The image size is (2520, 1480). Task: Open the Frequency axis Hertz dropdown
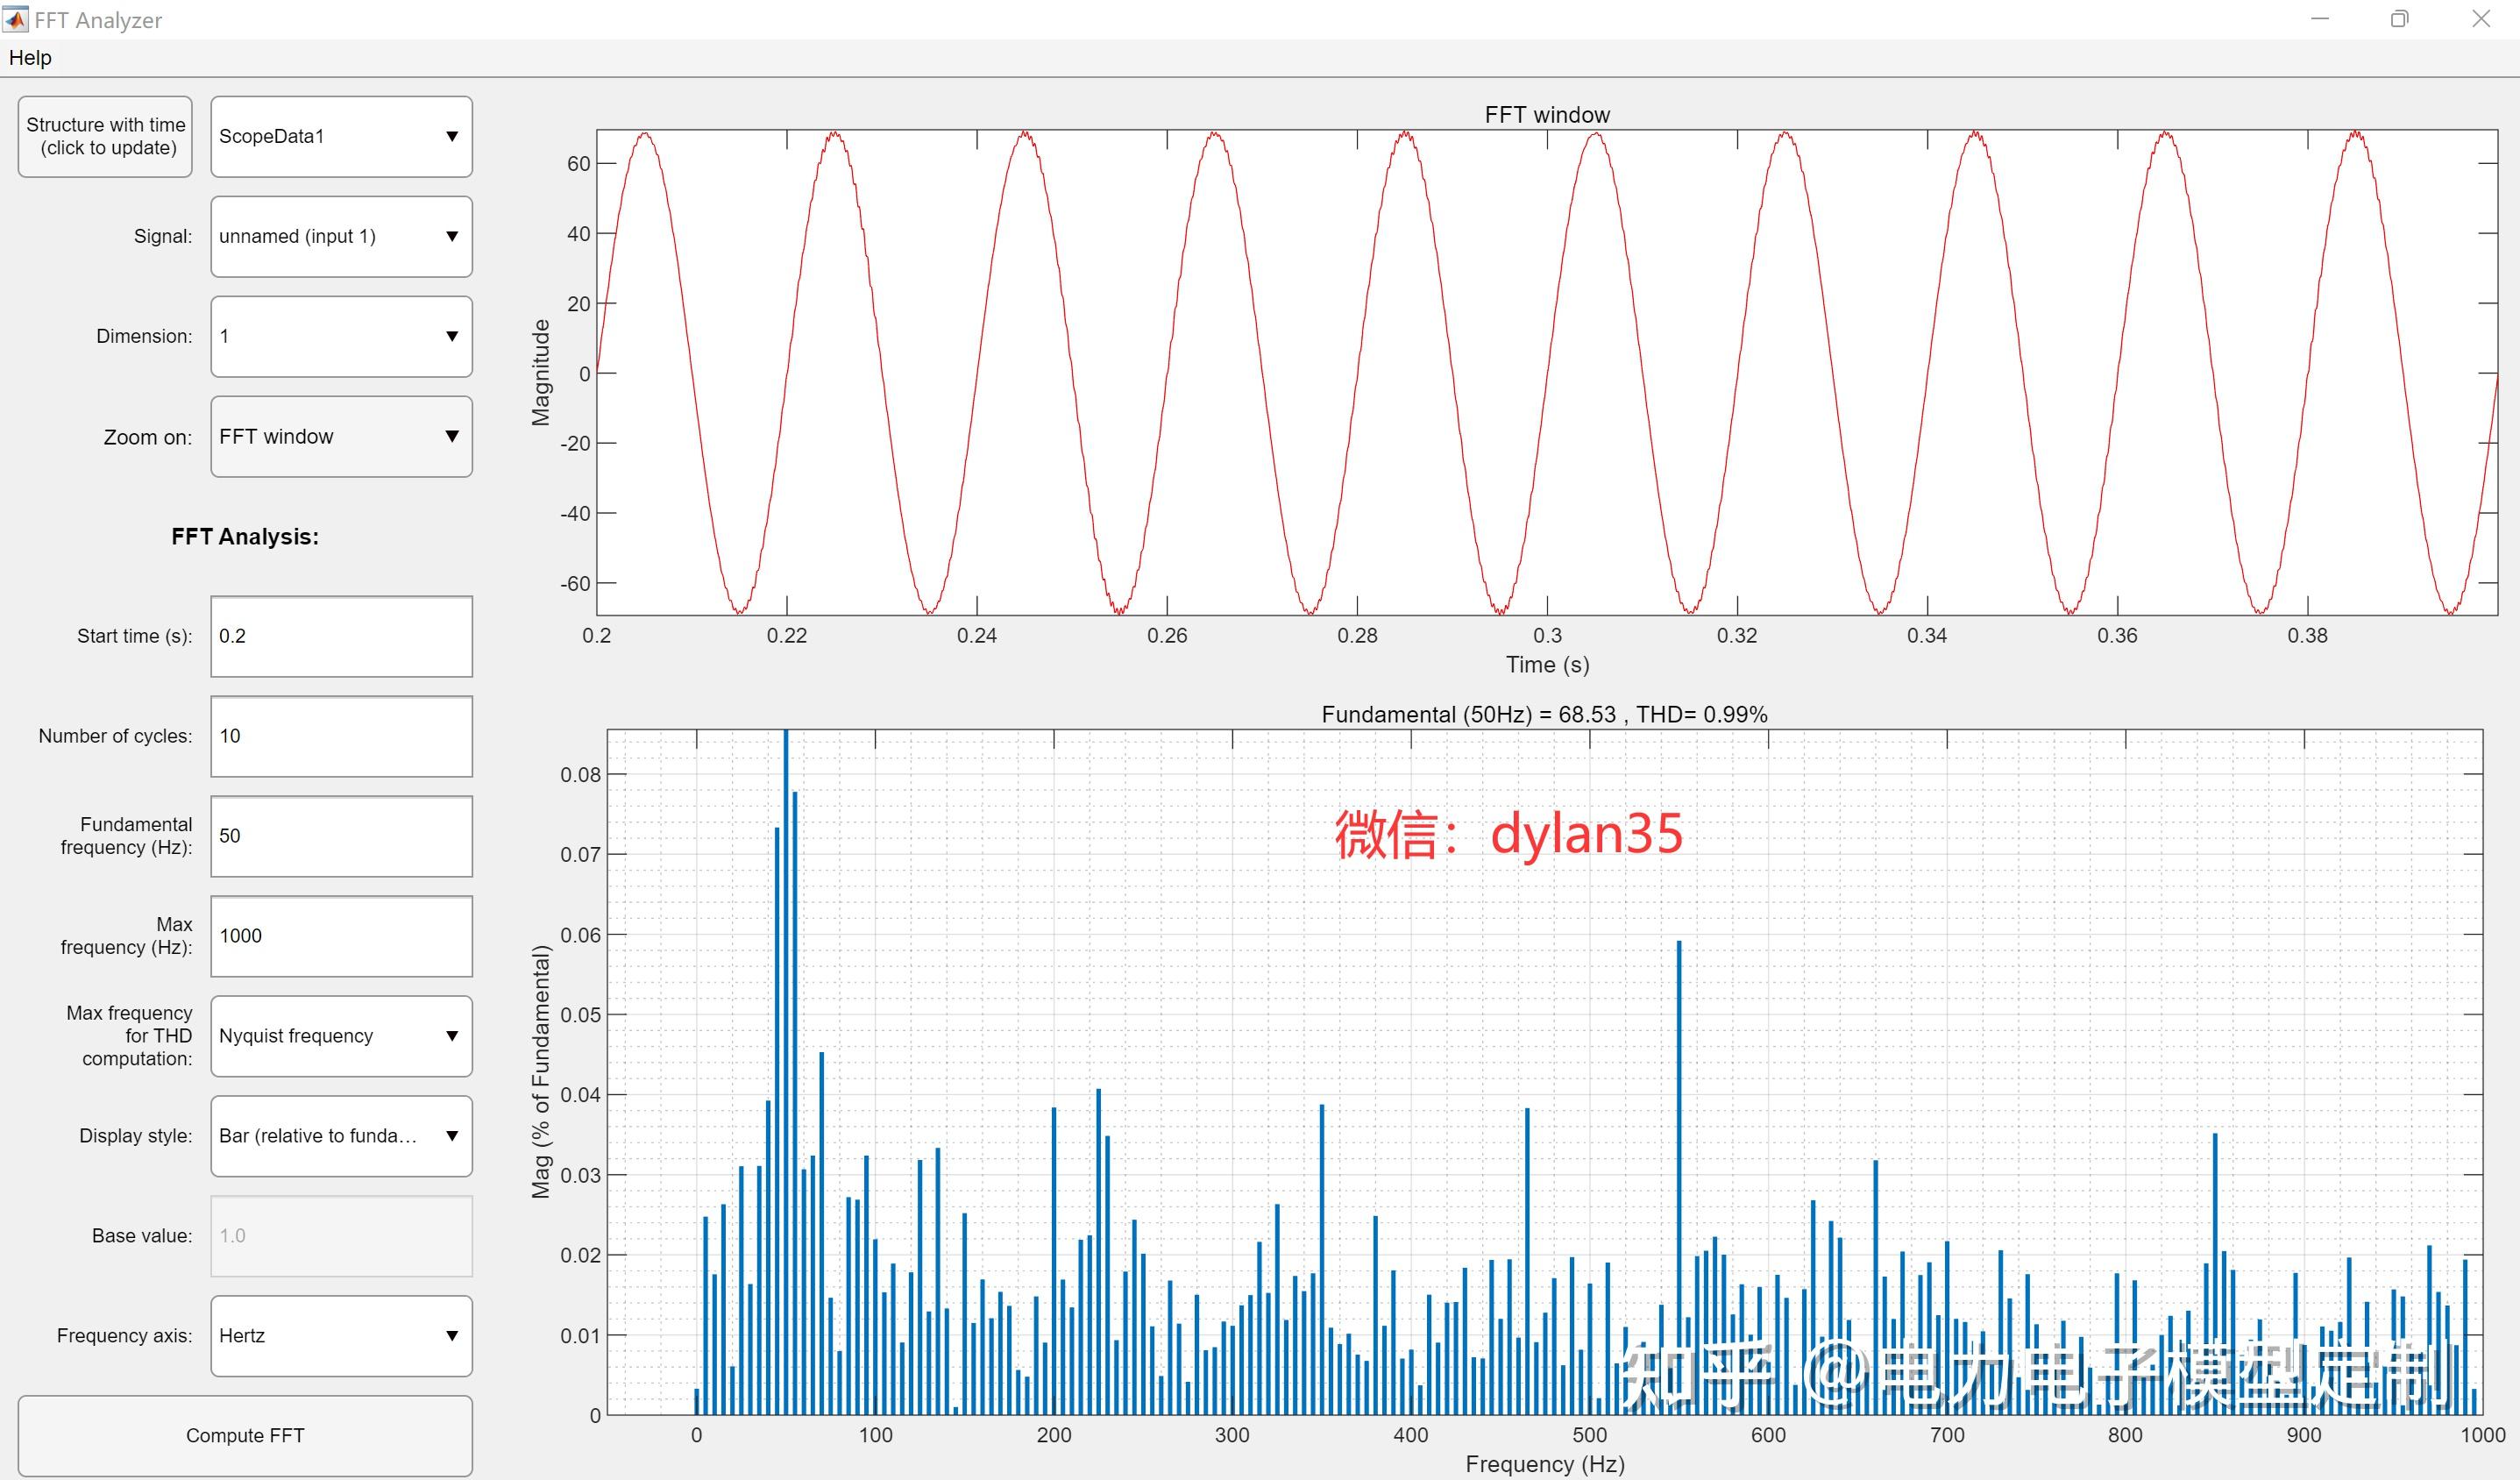[341, 1336]
